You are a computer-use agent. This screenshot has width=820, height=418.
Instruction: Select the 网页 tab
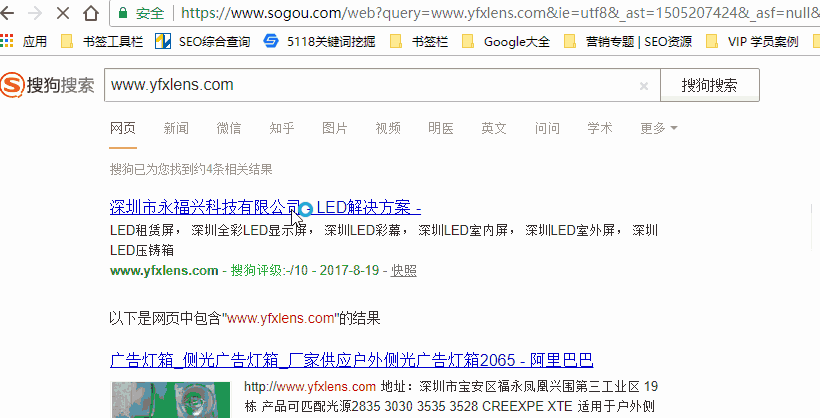click(x=123, y=128)
